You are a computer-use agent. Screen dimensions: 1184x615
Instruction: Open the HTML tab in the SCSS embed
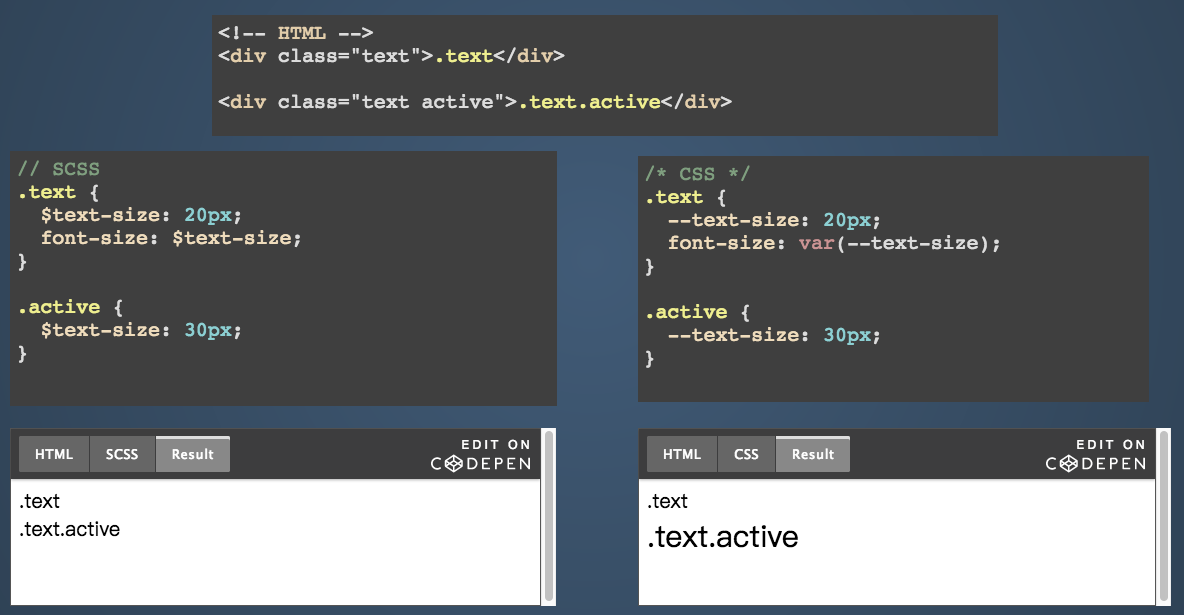pyautogui.click(x=54, y=454)
